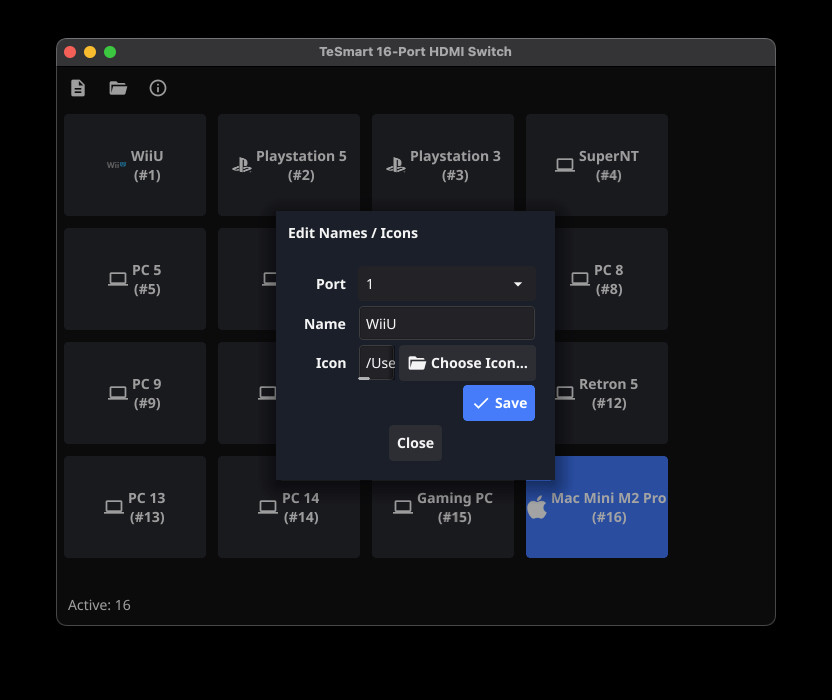Select PC 5 (#5) port tile

(x=135, y=279)
